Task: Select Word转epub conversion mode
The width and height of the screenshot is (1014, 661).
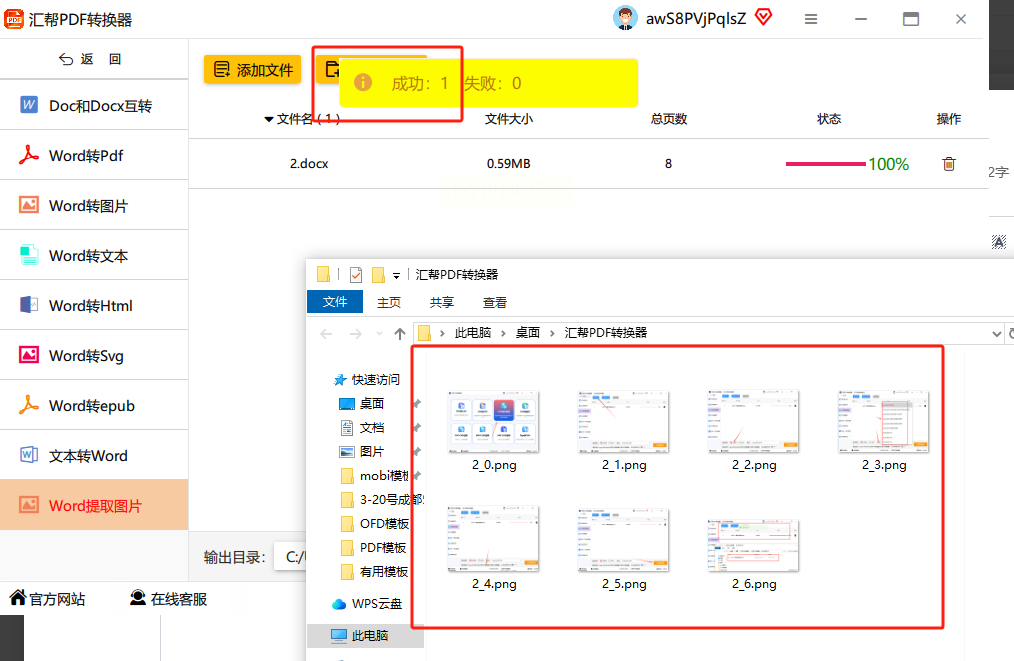Action: 94,406
